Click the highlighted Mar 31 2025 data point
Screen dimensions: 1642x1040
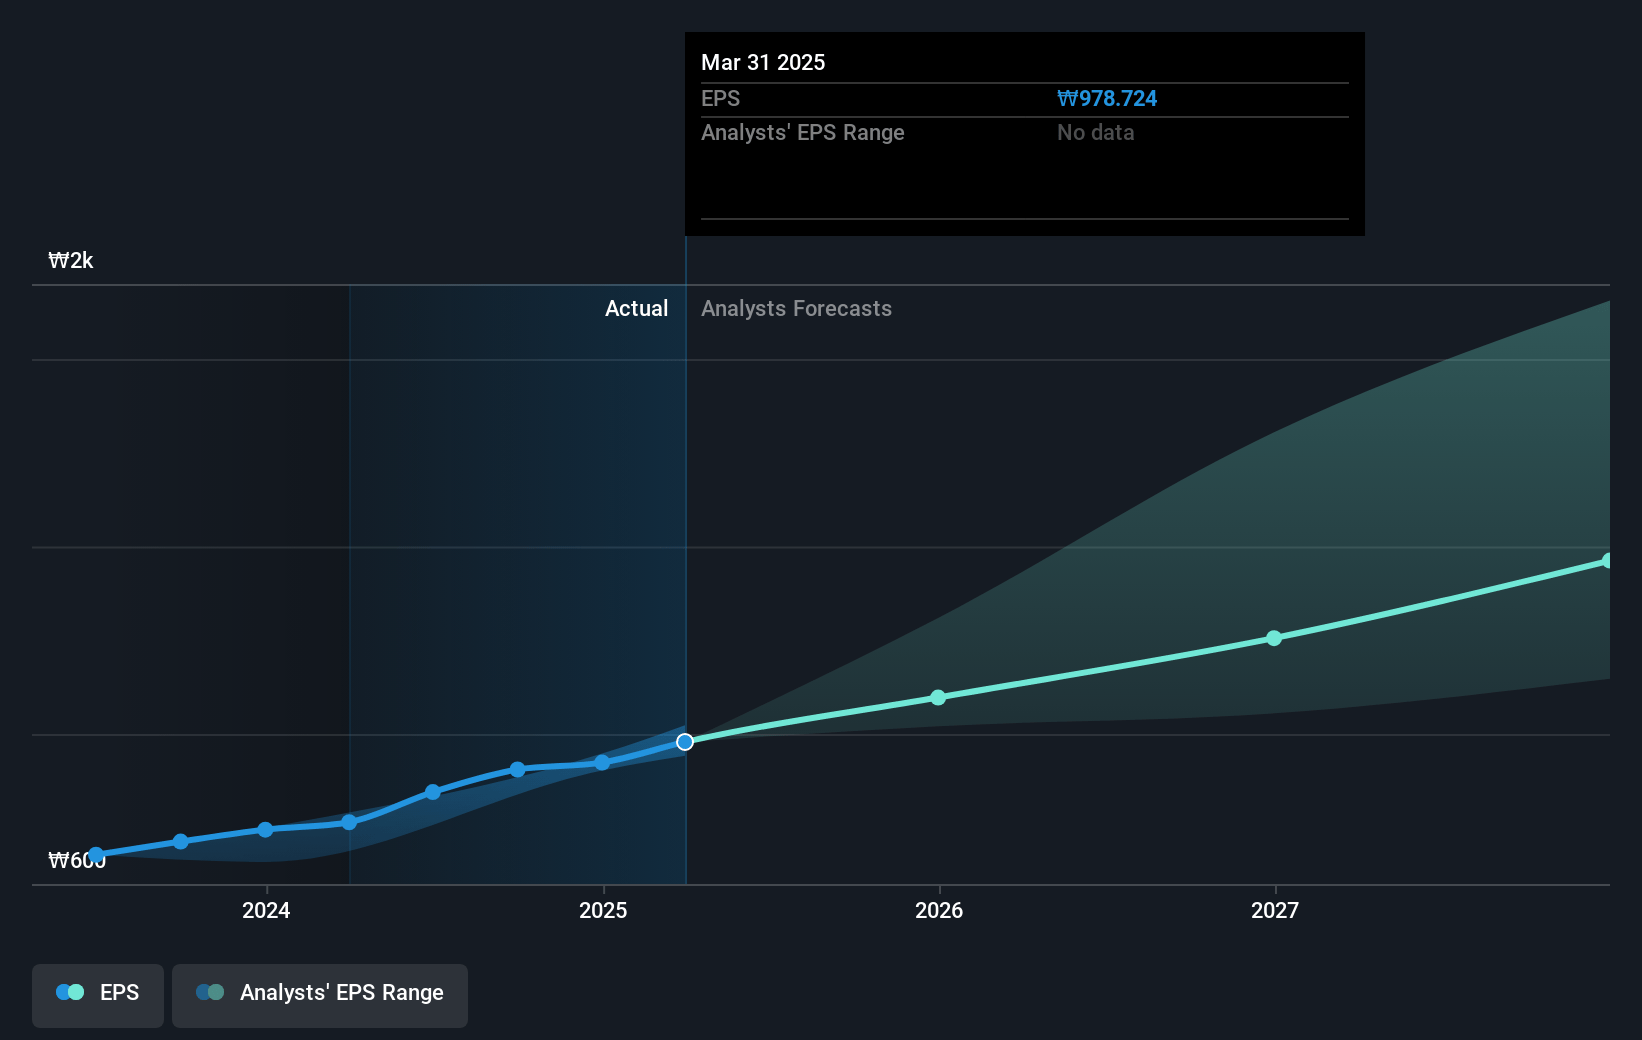pyautogui.click(x=685, y=742)
